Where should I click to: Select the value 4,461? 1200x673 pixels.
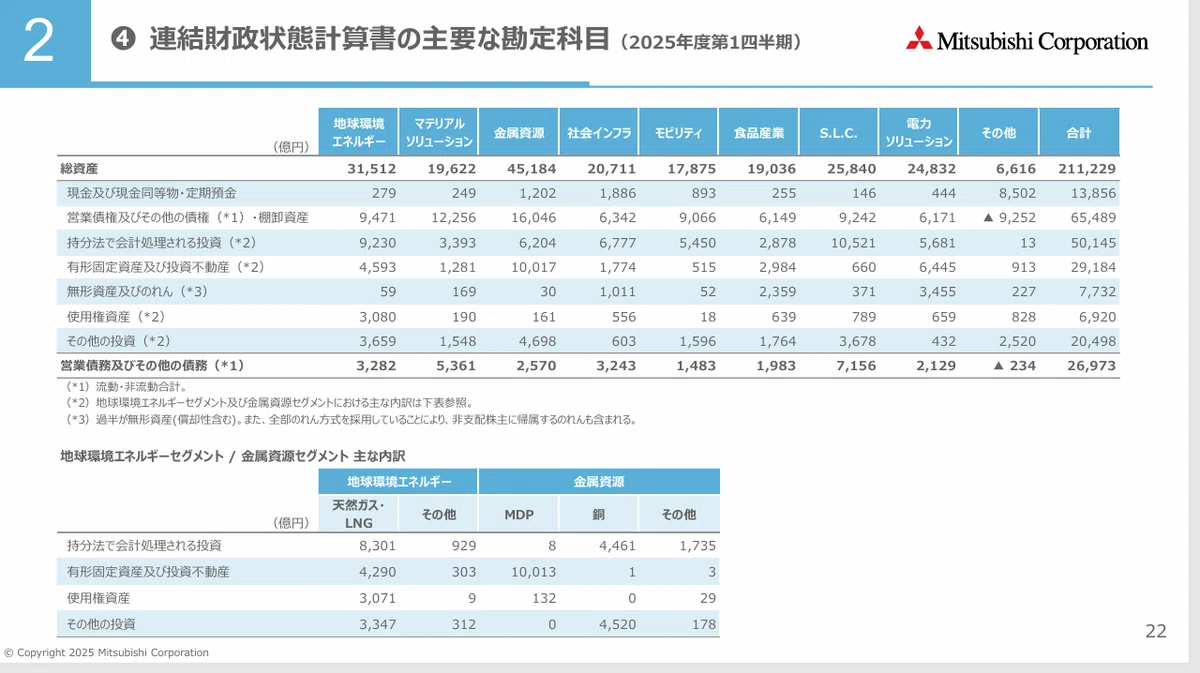tap(617, 546)
